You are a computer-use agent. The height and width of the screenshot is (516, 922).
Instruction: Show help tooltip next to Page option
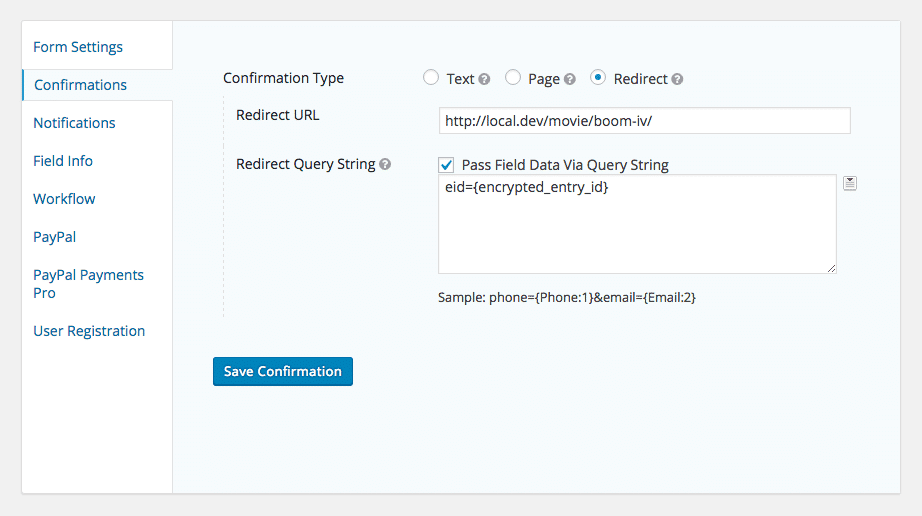[x=569, y=79]
